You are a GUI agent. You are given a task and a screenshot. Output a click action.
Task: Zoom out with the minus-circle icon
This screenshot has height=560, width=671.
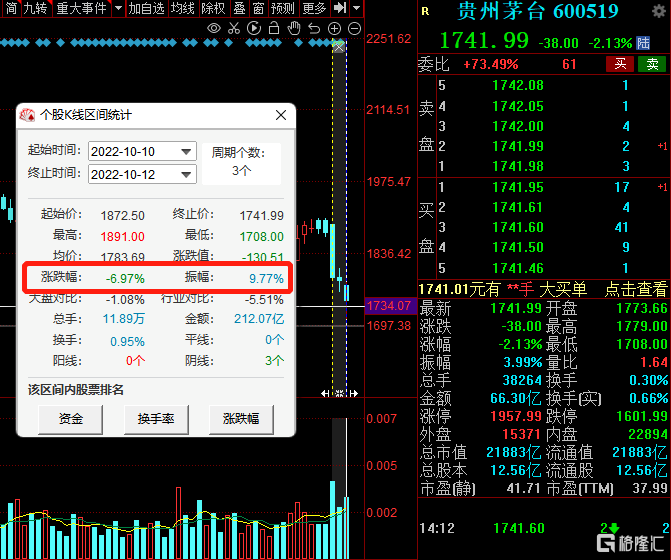354,29
